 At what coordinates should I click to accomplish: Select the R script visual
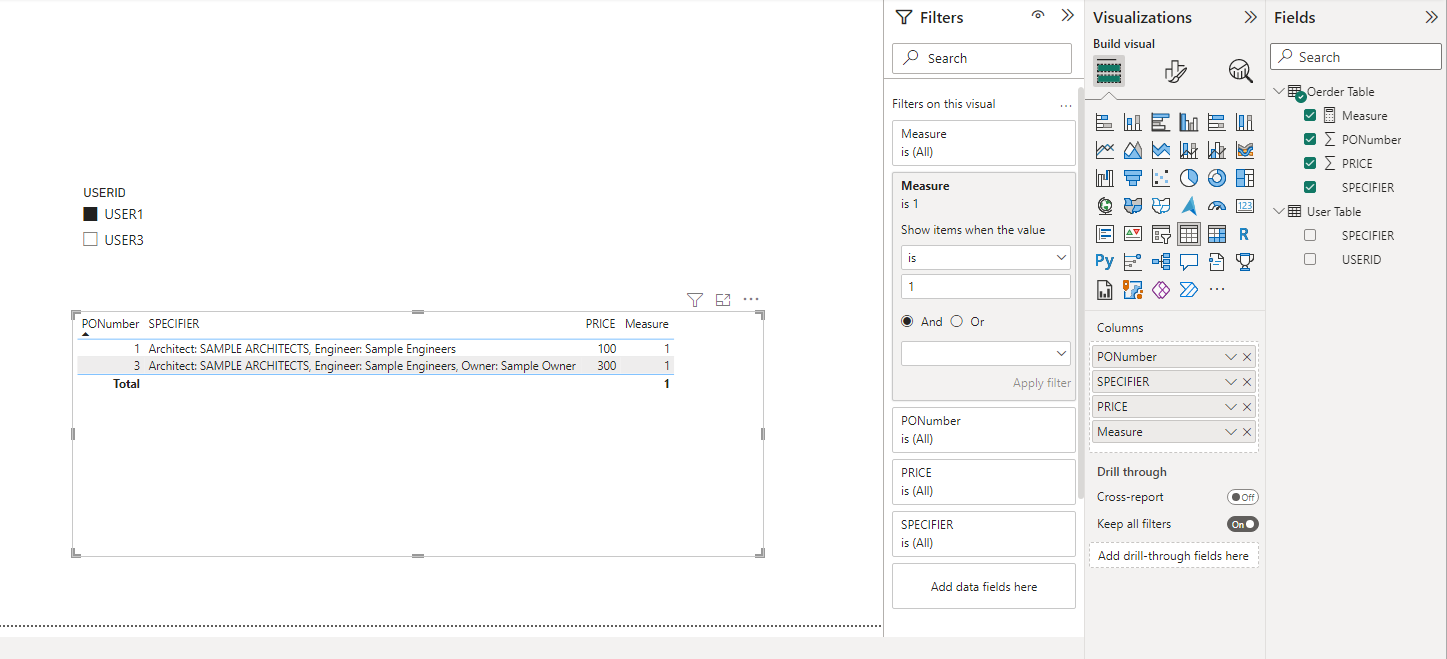point(1245,234)
